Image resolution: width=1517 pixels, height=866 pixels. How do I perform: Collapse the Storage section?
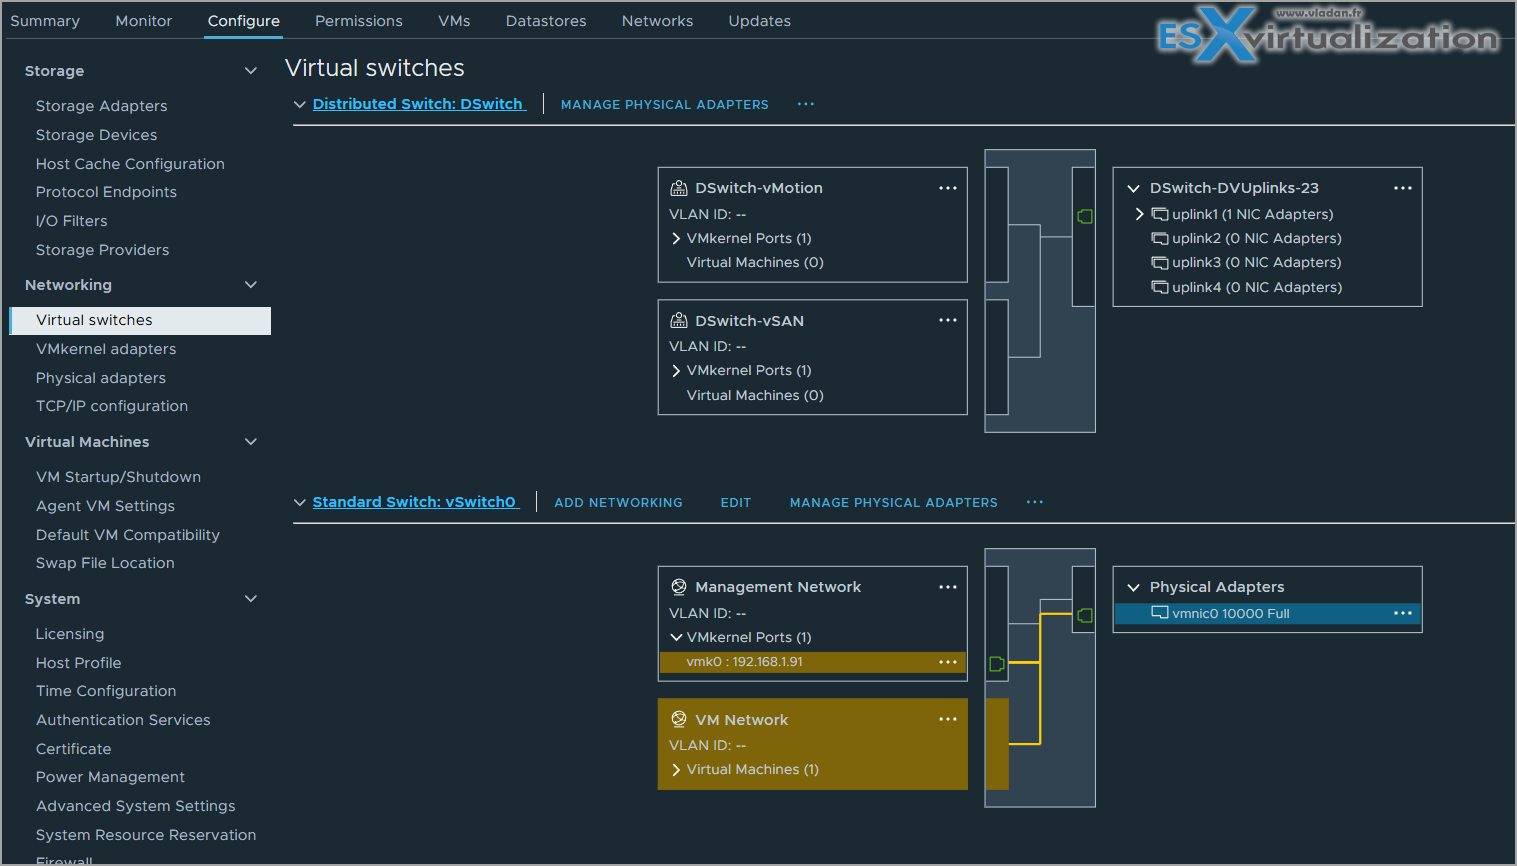click(251, 71)
